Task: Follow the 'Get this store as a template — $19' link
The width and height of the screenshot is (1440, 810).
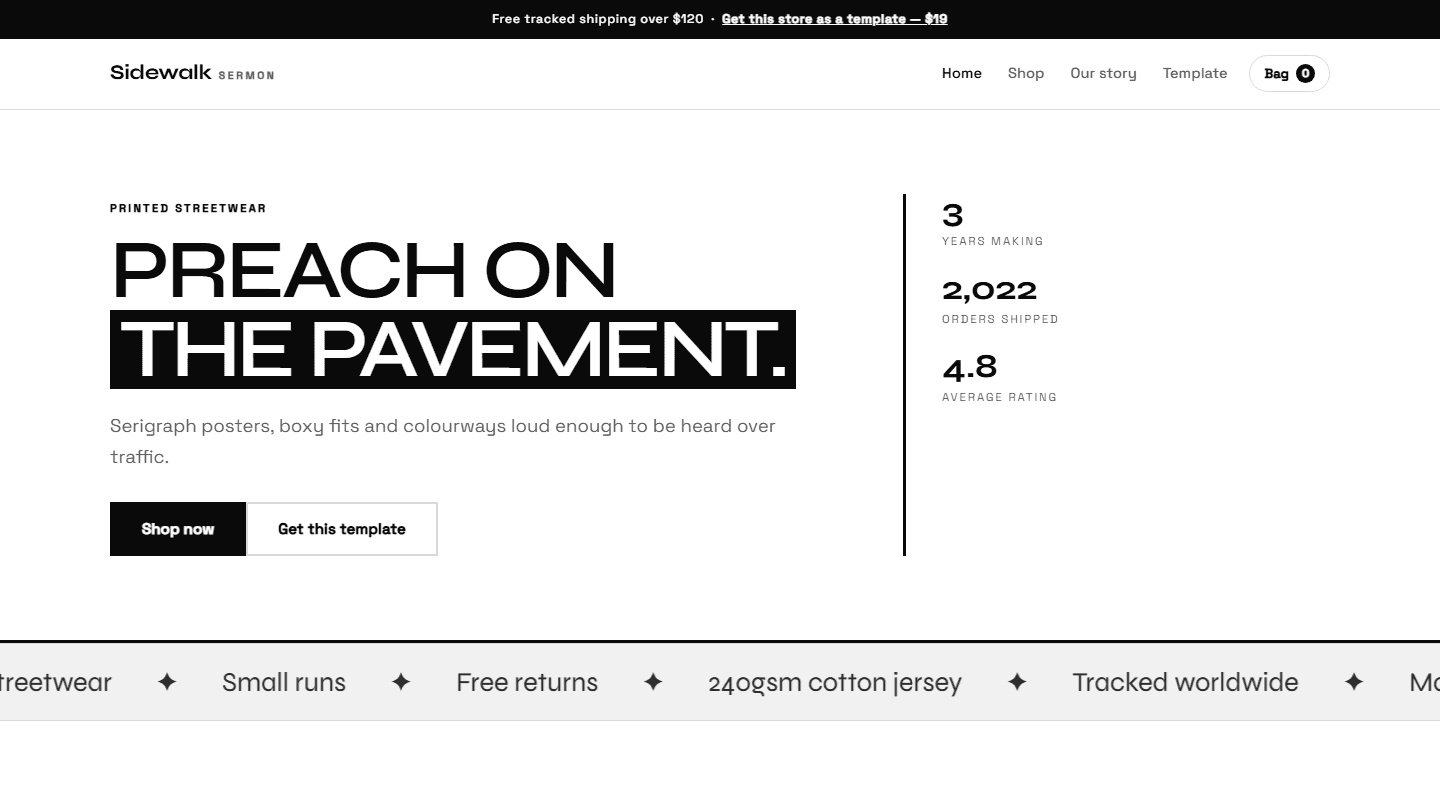Action: 835,19
